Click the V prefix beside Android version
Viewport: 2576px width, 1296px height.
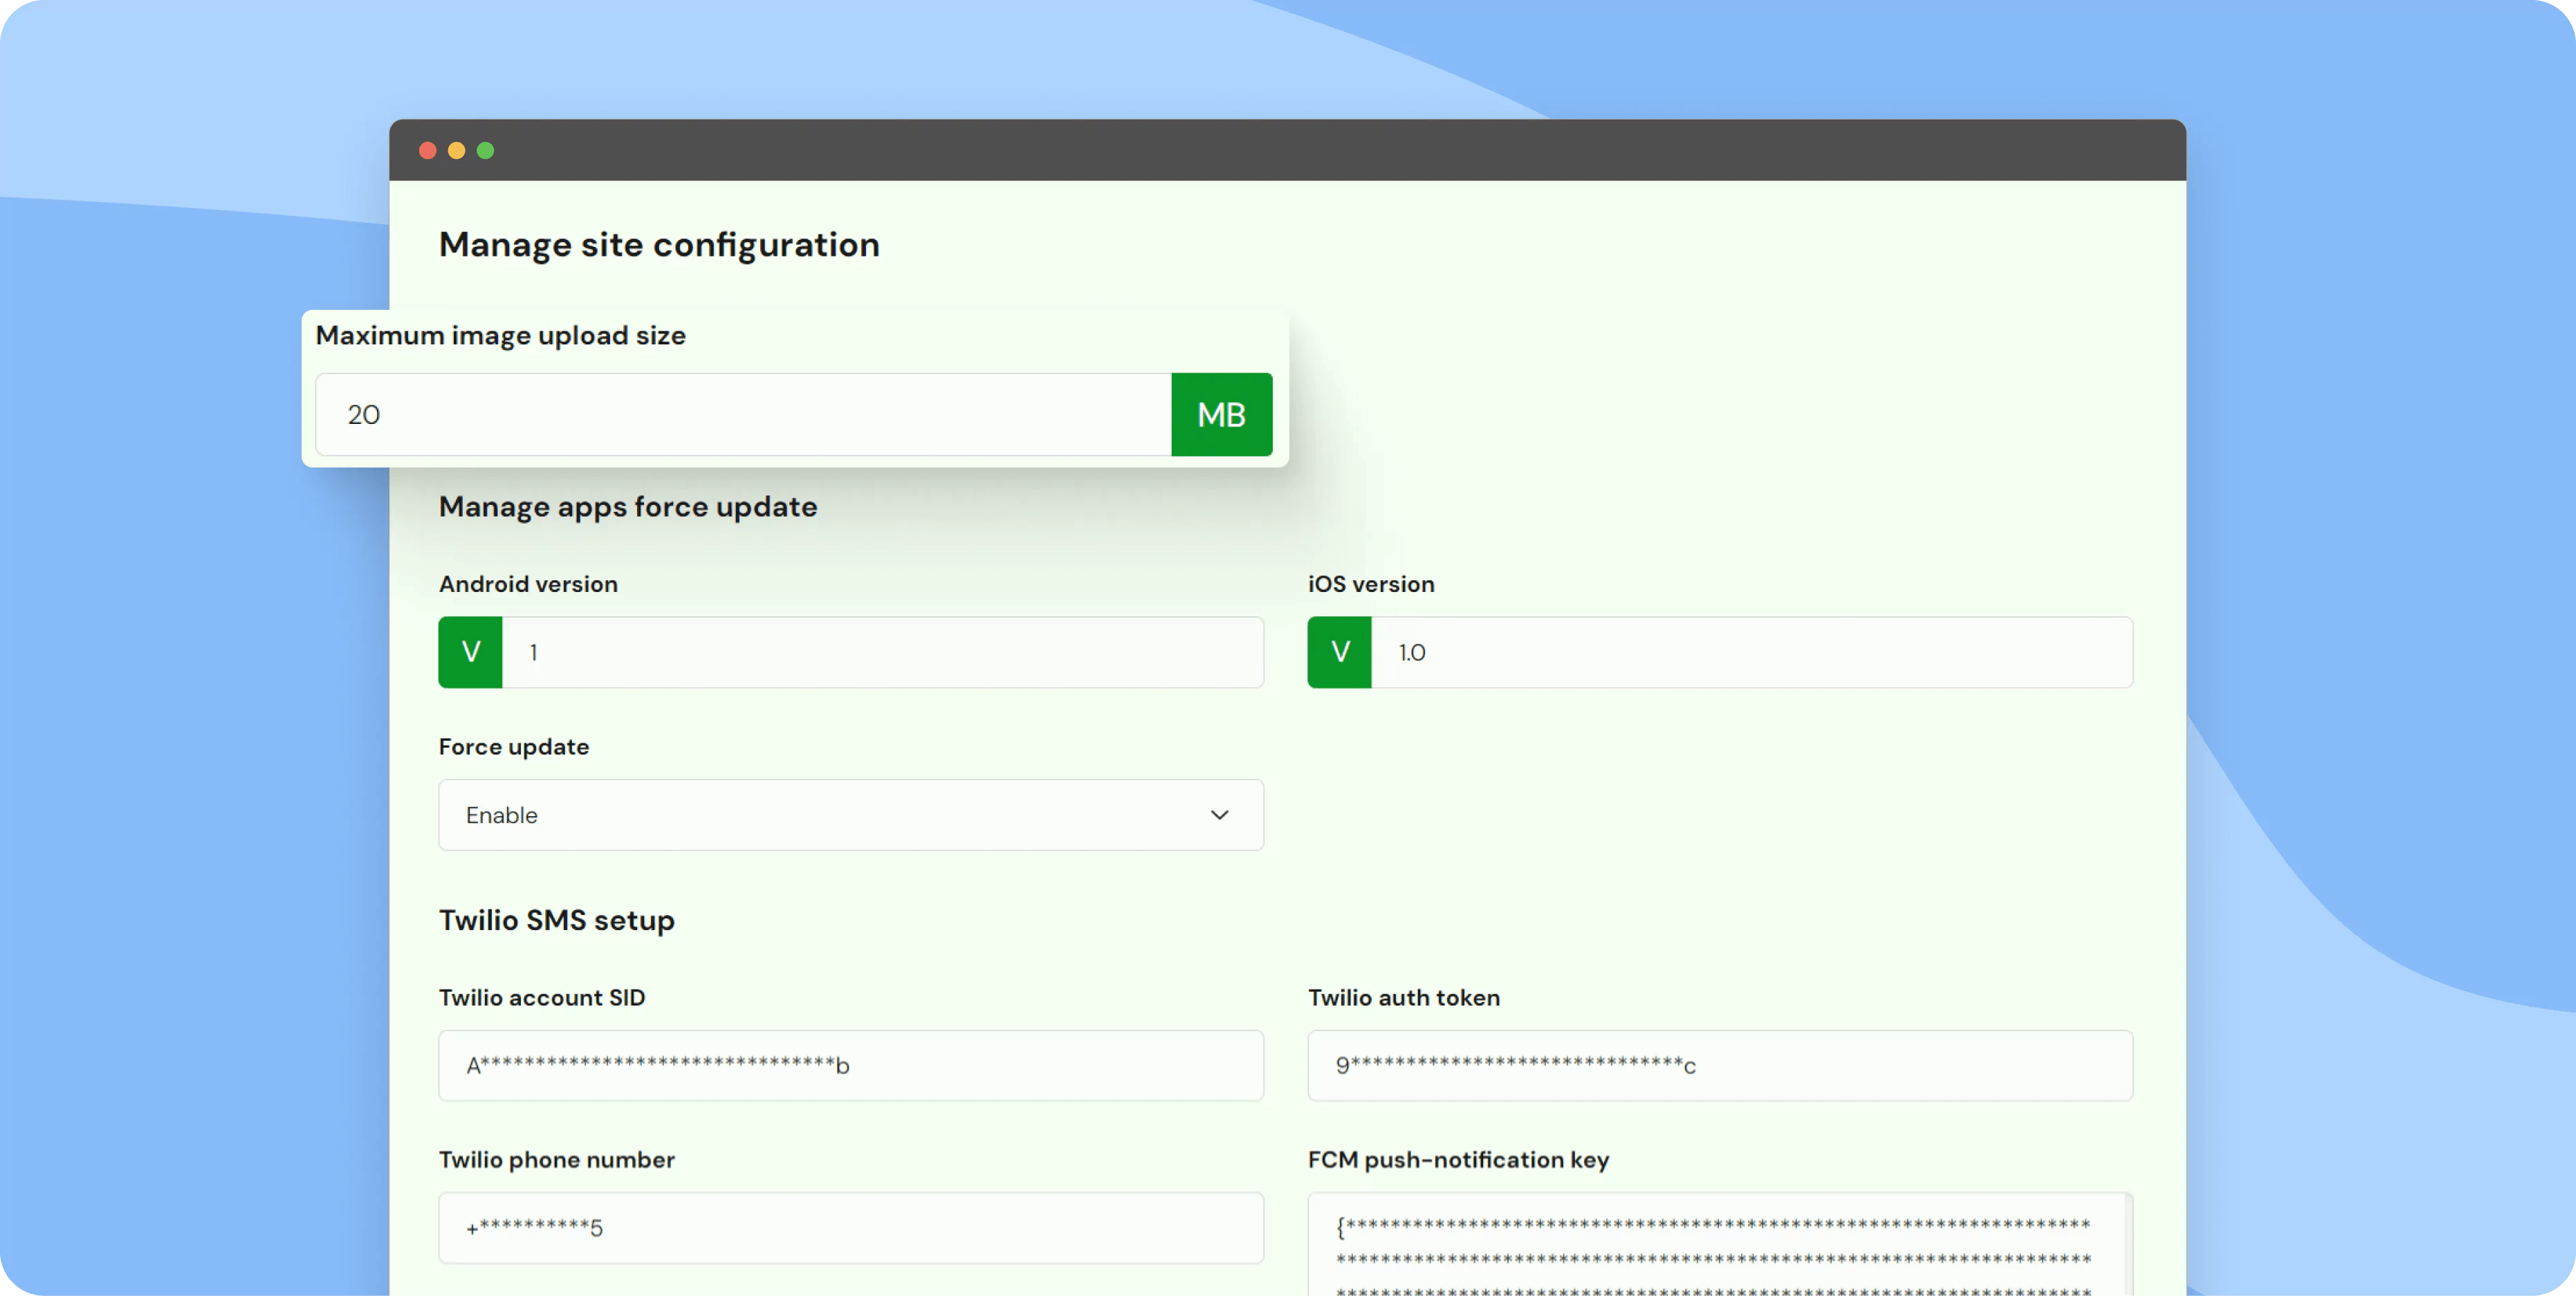click(470, 652)
